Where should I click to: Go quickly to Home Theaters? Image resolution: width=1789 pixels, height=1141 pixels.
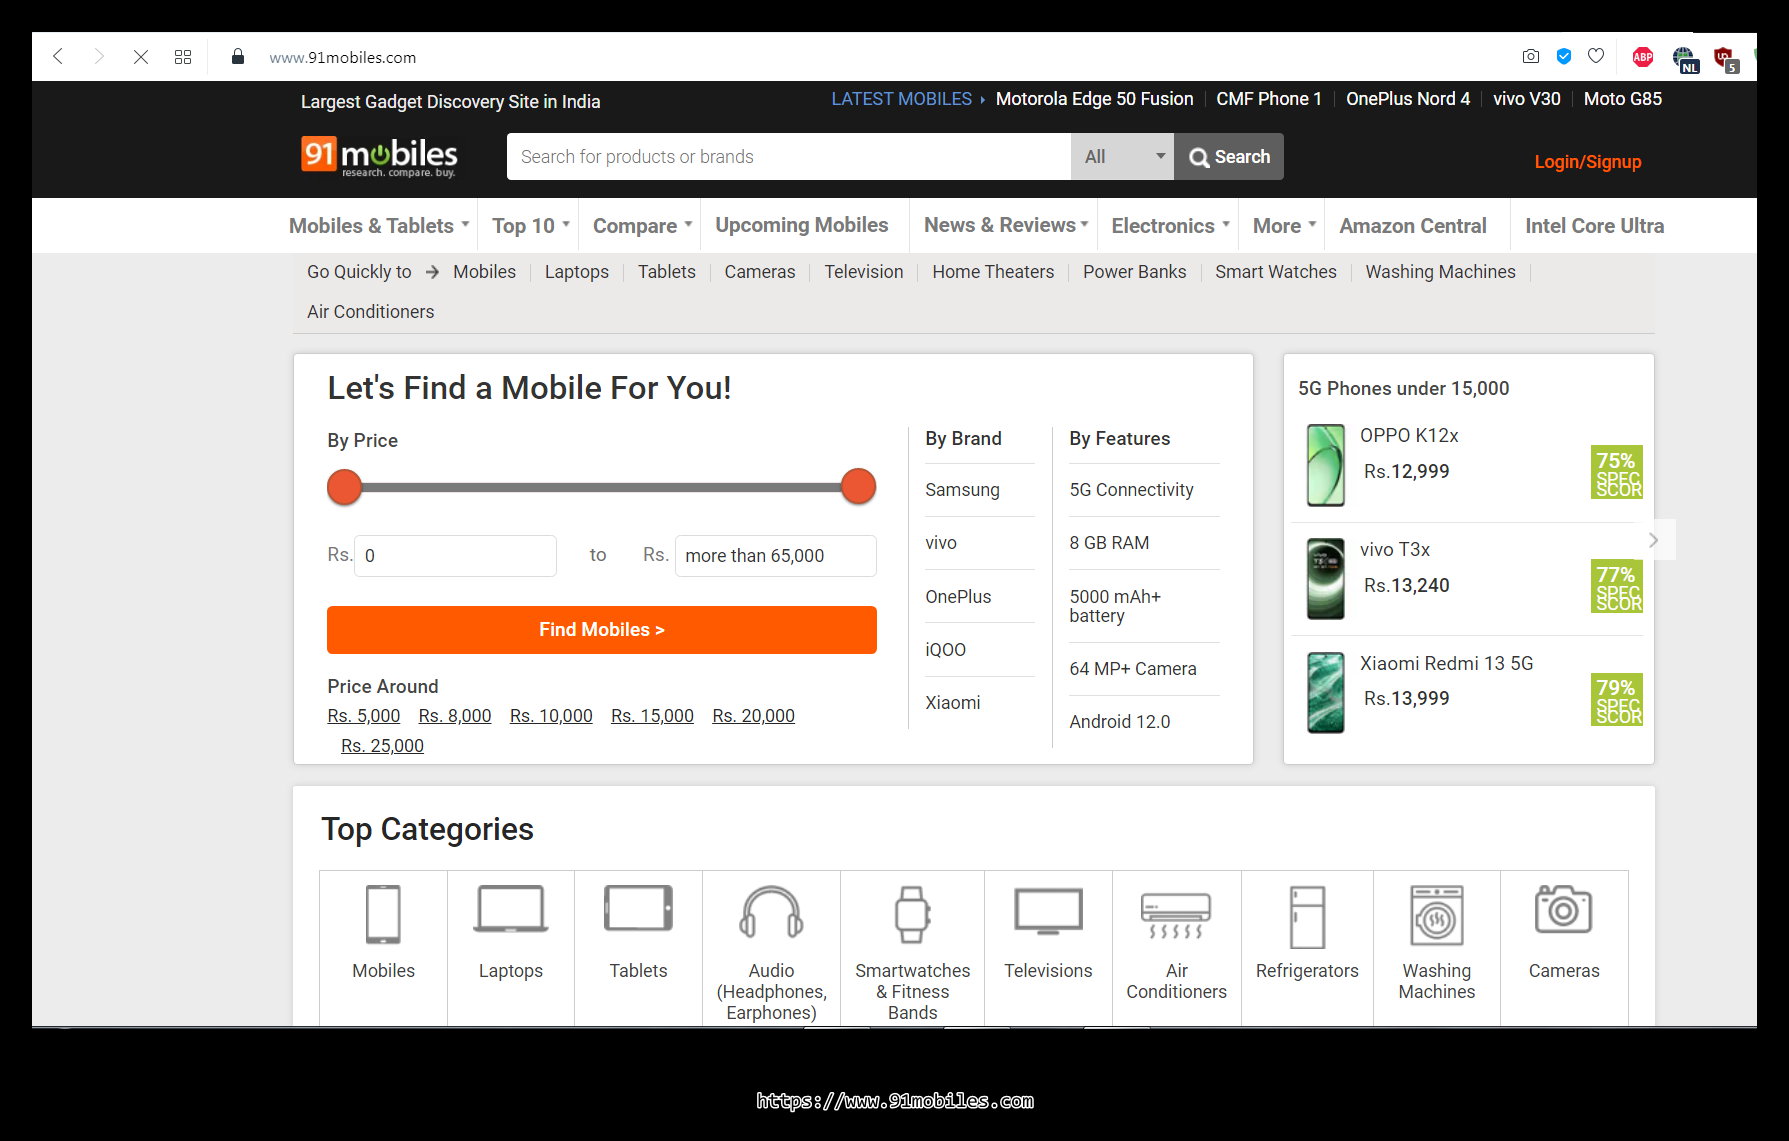tap(993, 272)
